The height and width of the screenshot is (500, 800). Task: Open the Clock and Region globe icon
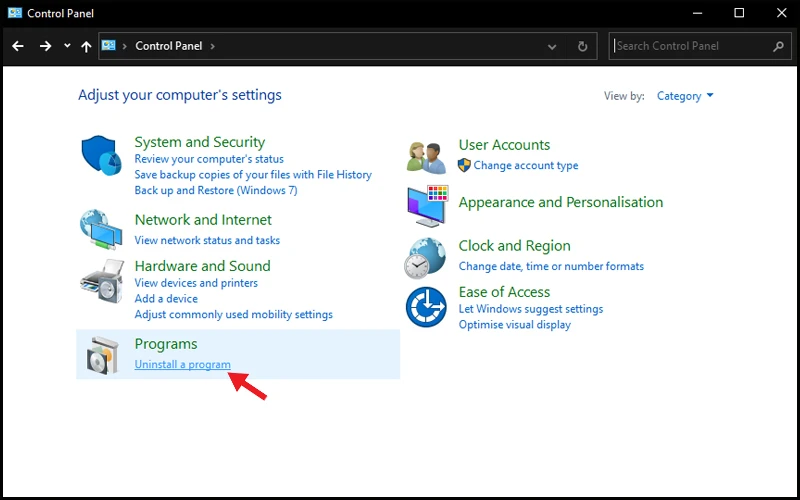426,258
